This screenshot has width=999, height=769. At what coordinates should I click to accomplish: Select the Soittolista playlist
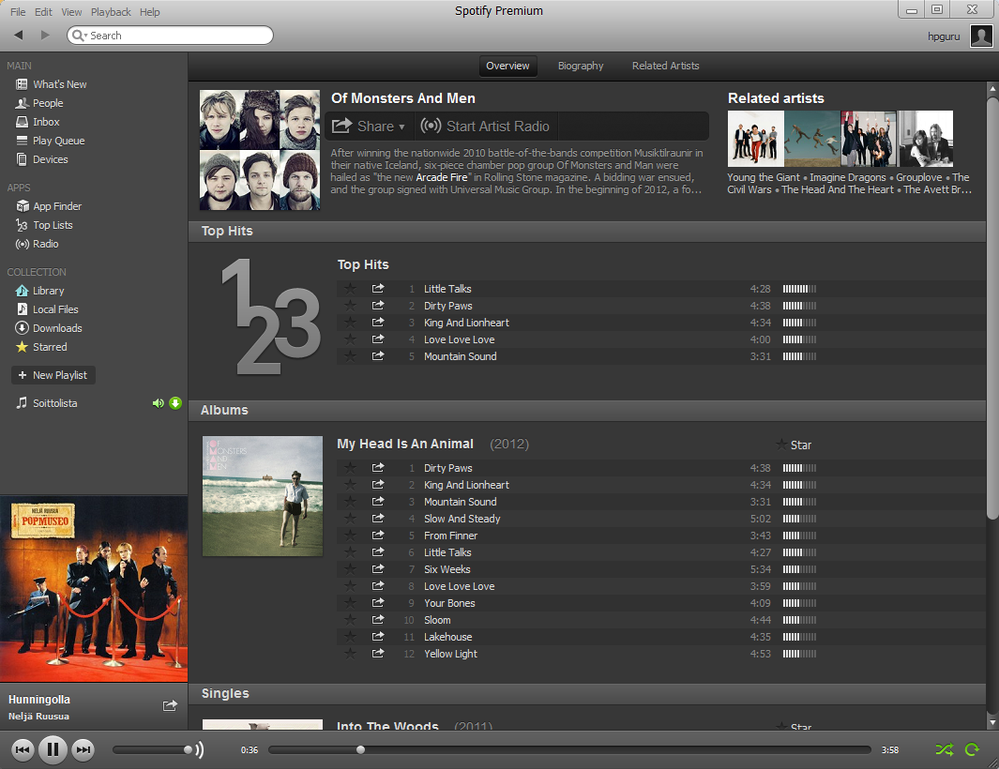47,403
